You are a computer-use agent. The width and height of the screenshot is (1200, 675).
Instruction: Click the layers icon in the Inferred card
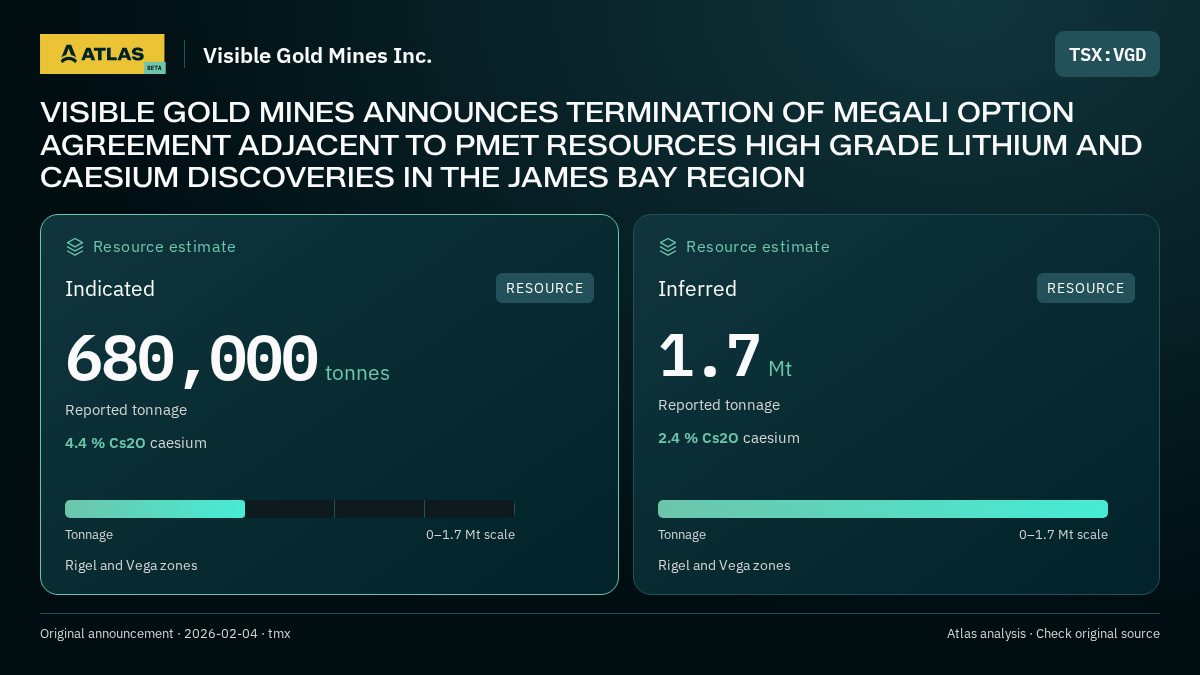click(x=668, y=247)
